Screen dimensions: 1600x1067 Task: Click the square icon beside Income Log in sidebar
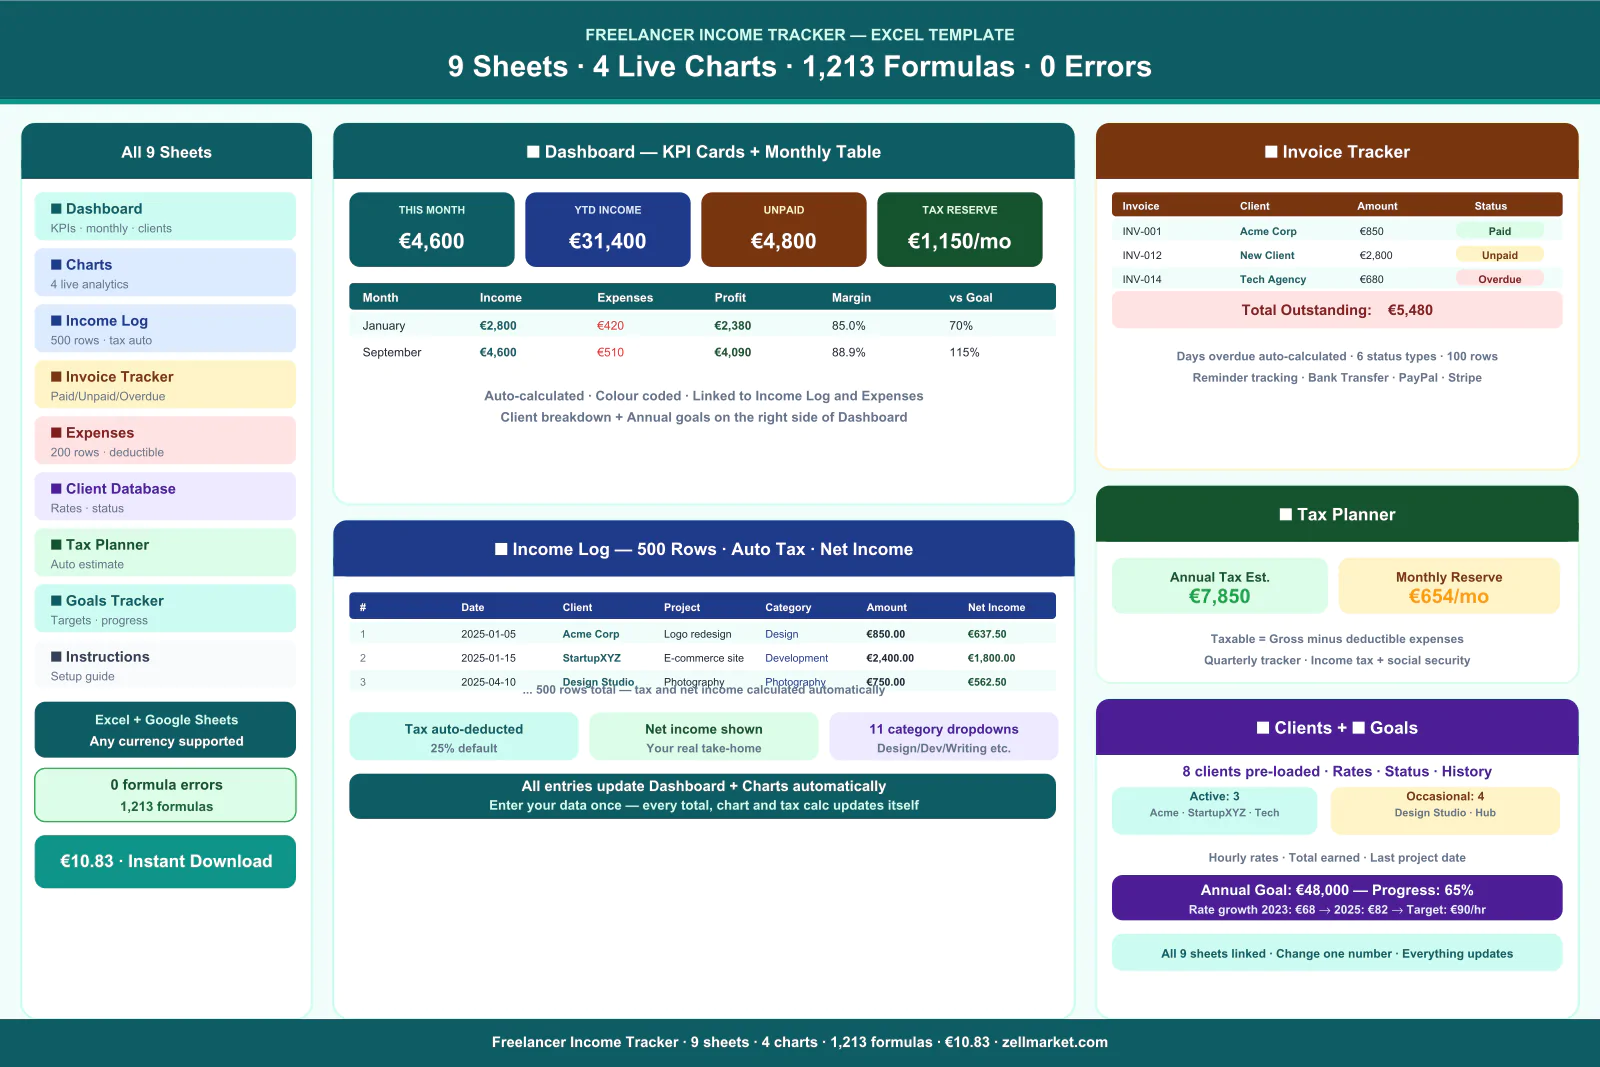tap(56, 321)
